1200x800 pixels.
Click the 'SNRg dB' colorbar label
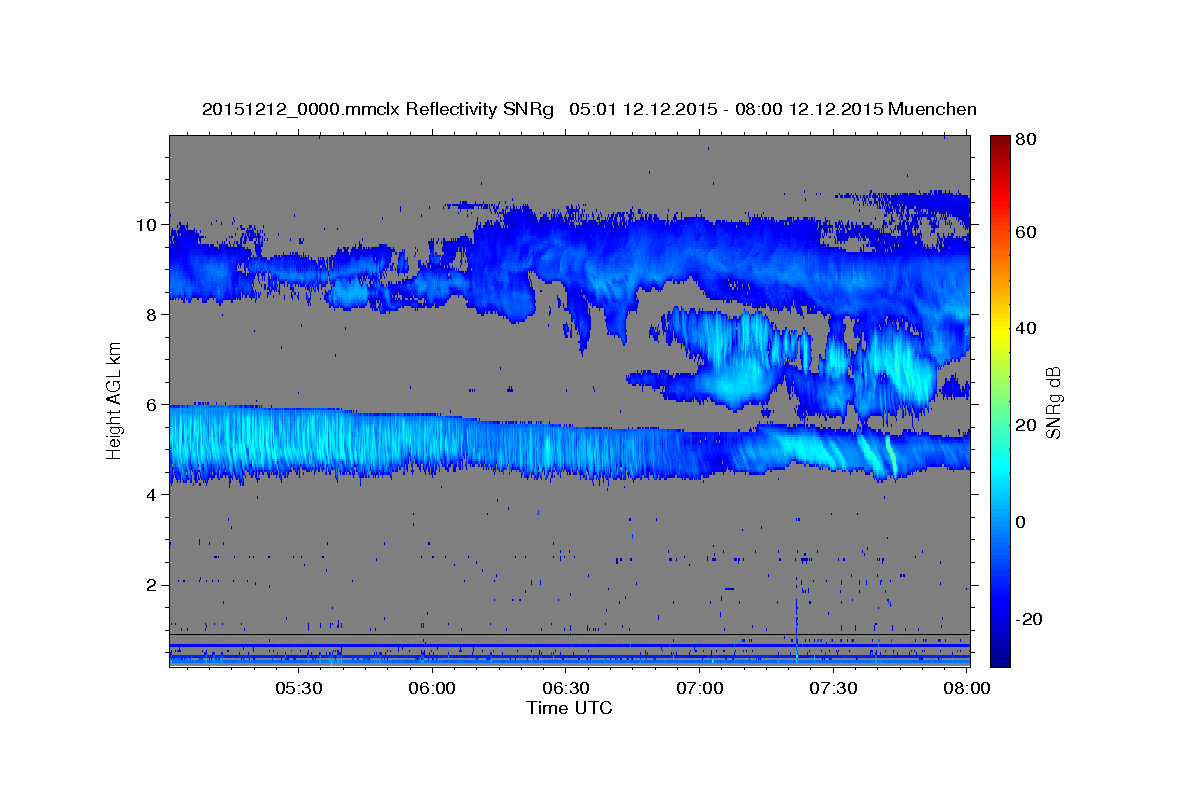1052,402
